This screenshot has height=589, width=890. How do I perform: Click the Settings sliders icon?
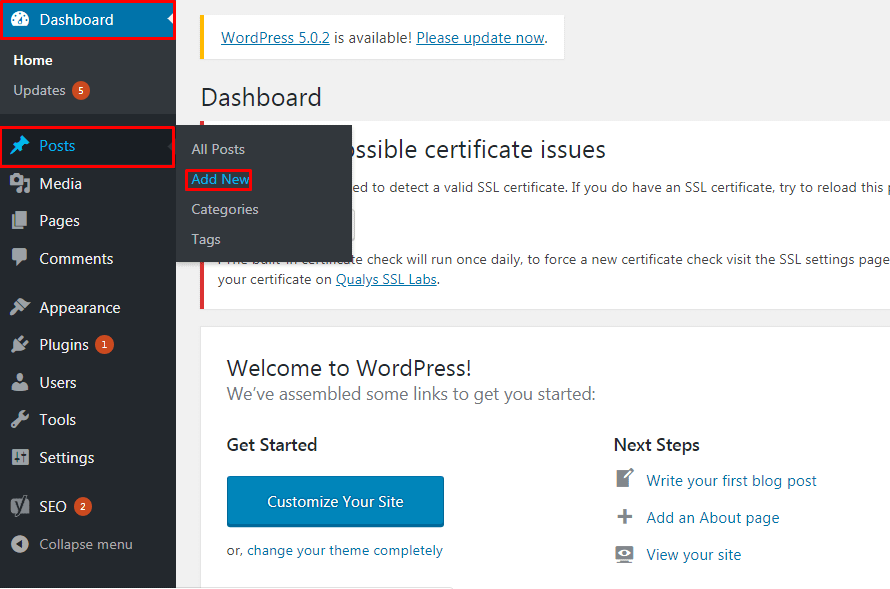(x=20, y=457)
